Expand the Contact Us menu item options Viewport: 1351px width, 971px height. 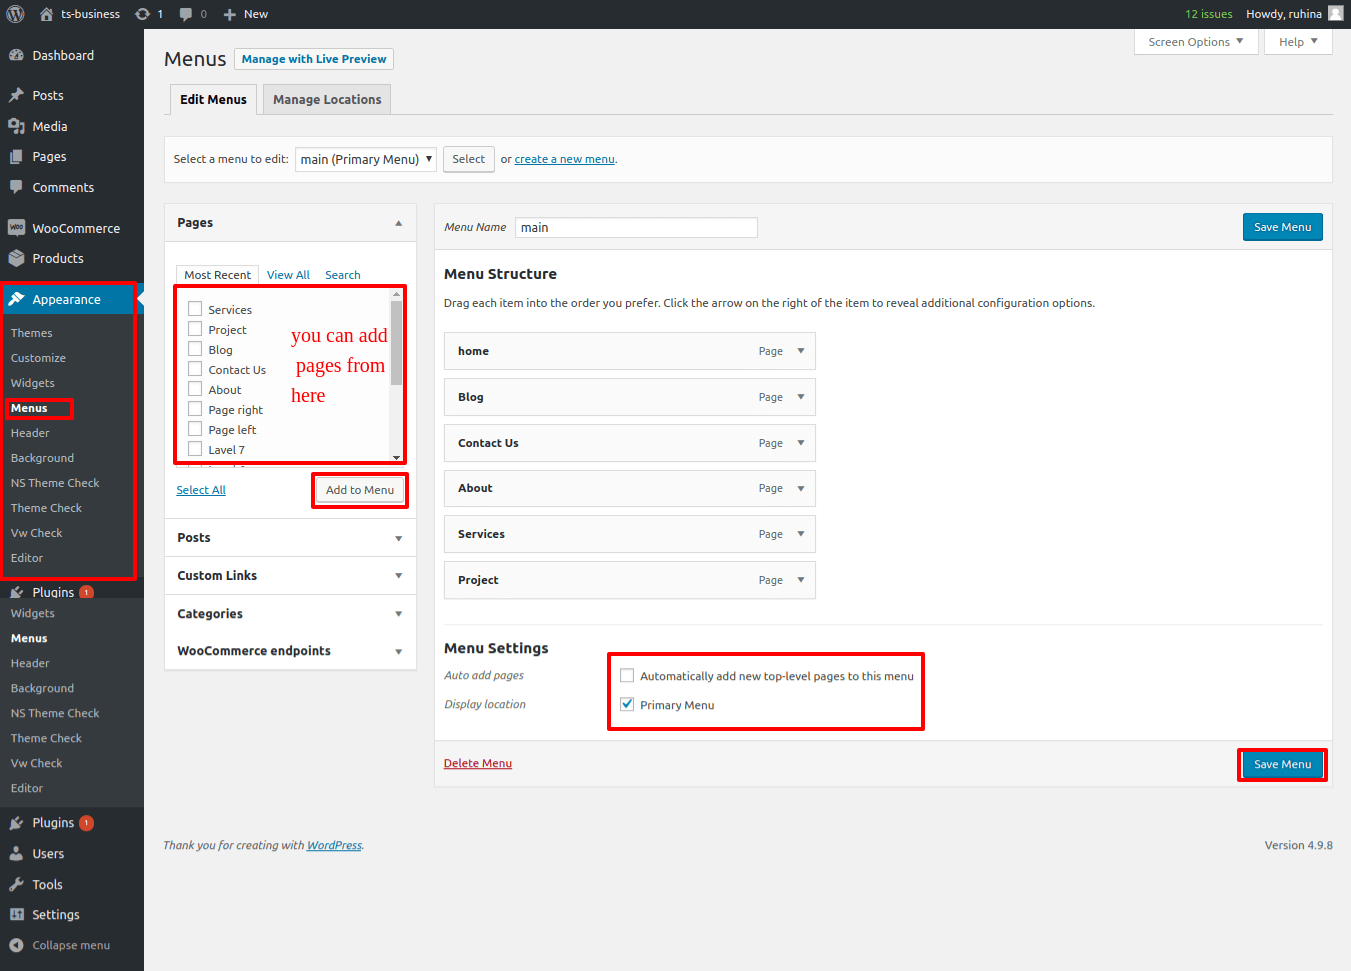801,443
